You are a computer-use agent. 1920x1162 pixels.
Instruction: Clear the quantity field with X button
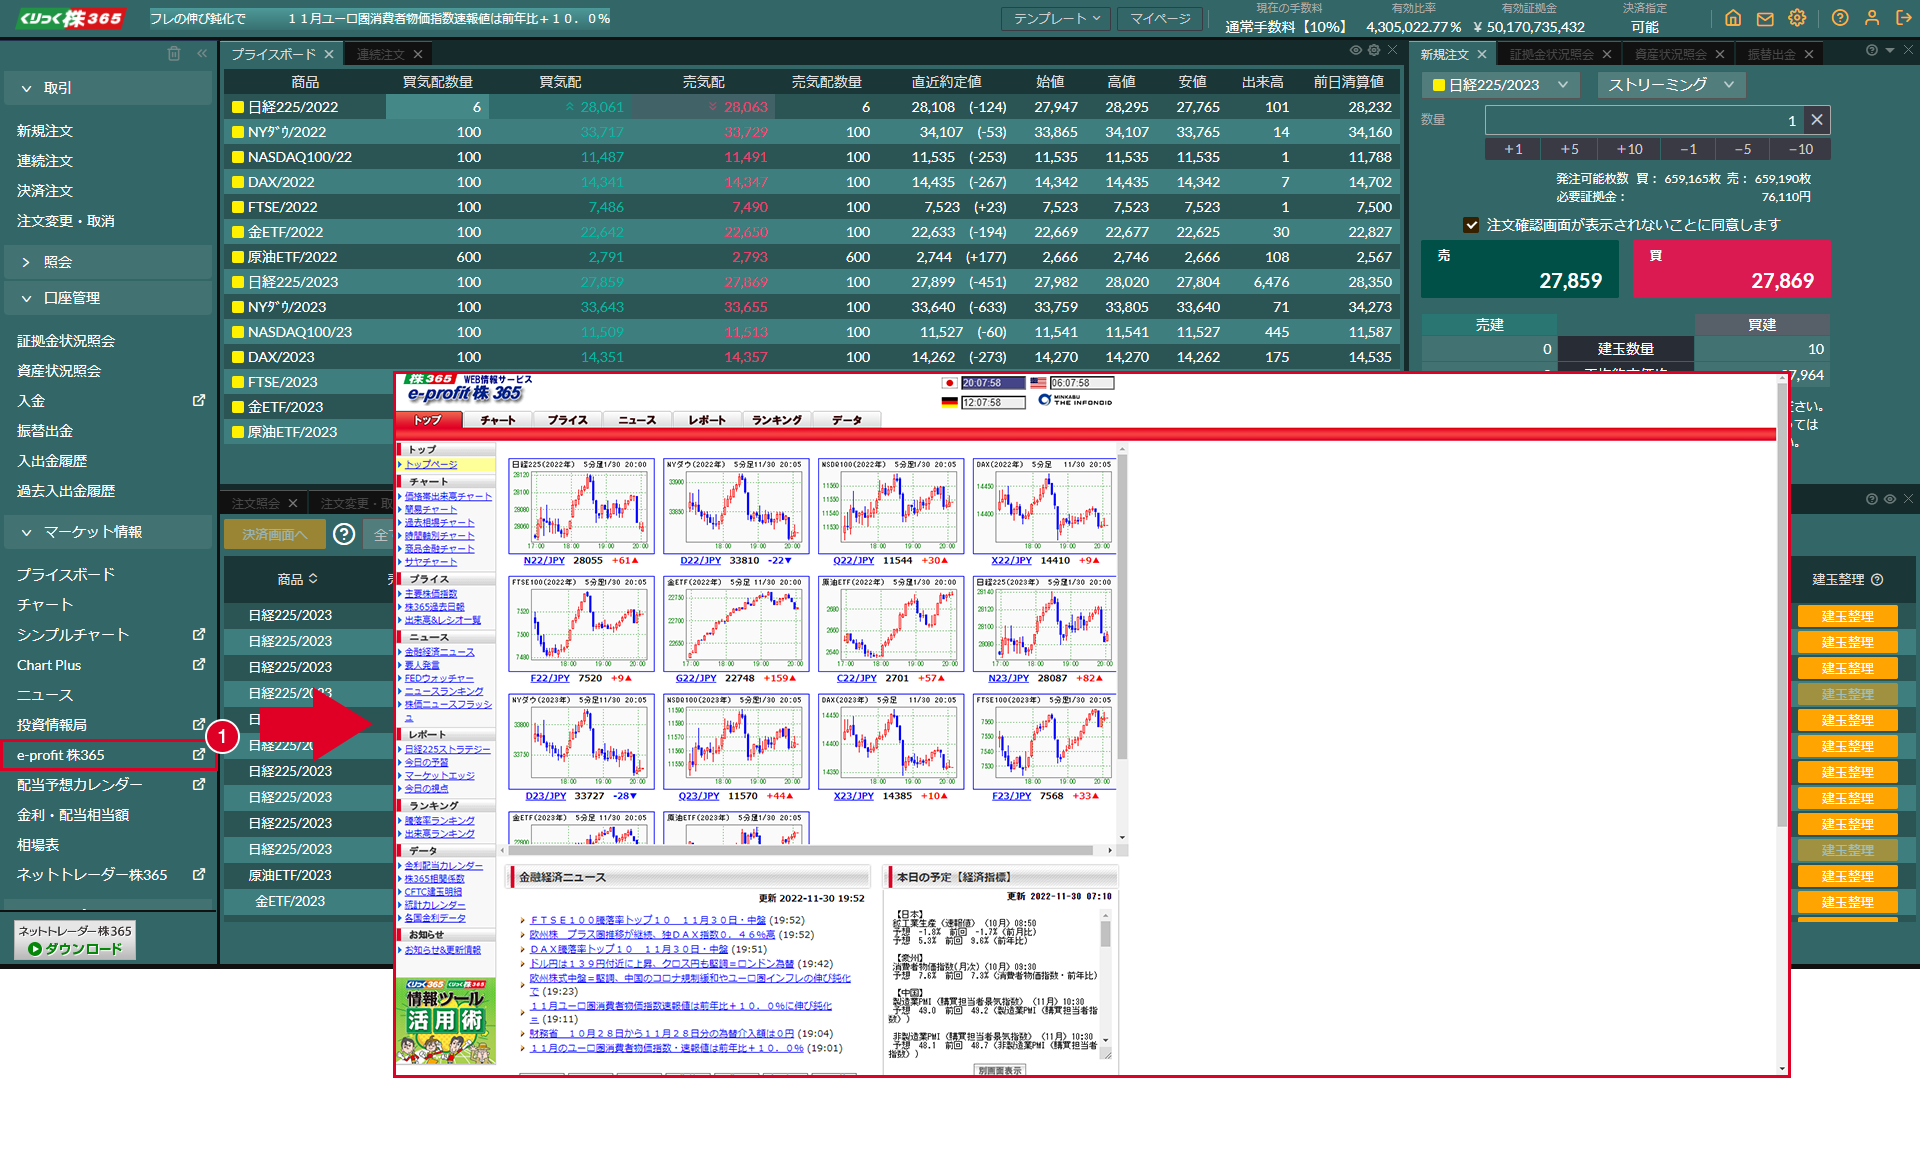point(1817,120)
